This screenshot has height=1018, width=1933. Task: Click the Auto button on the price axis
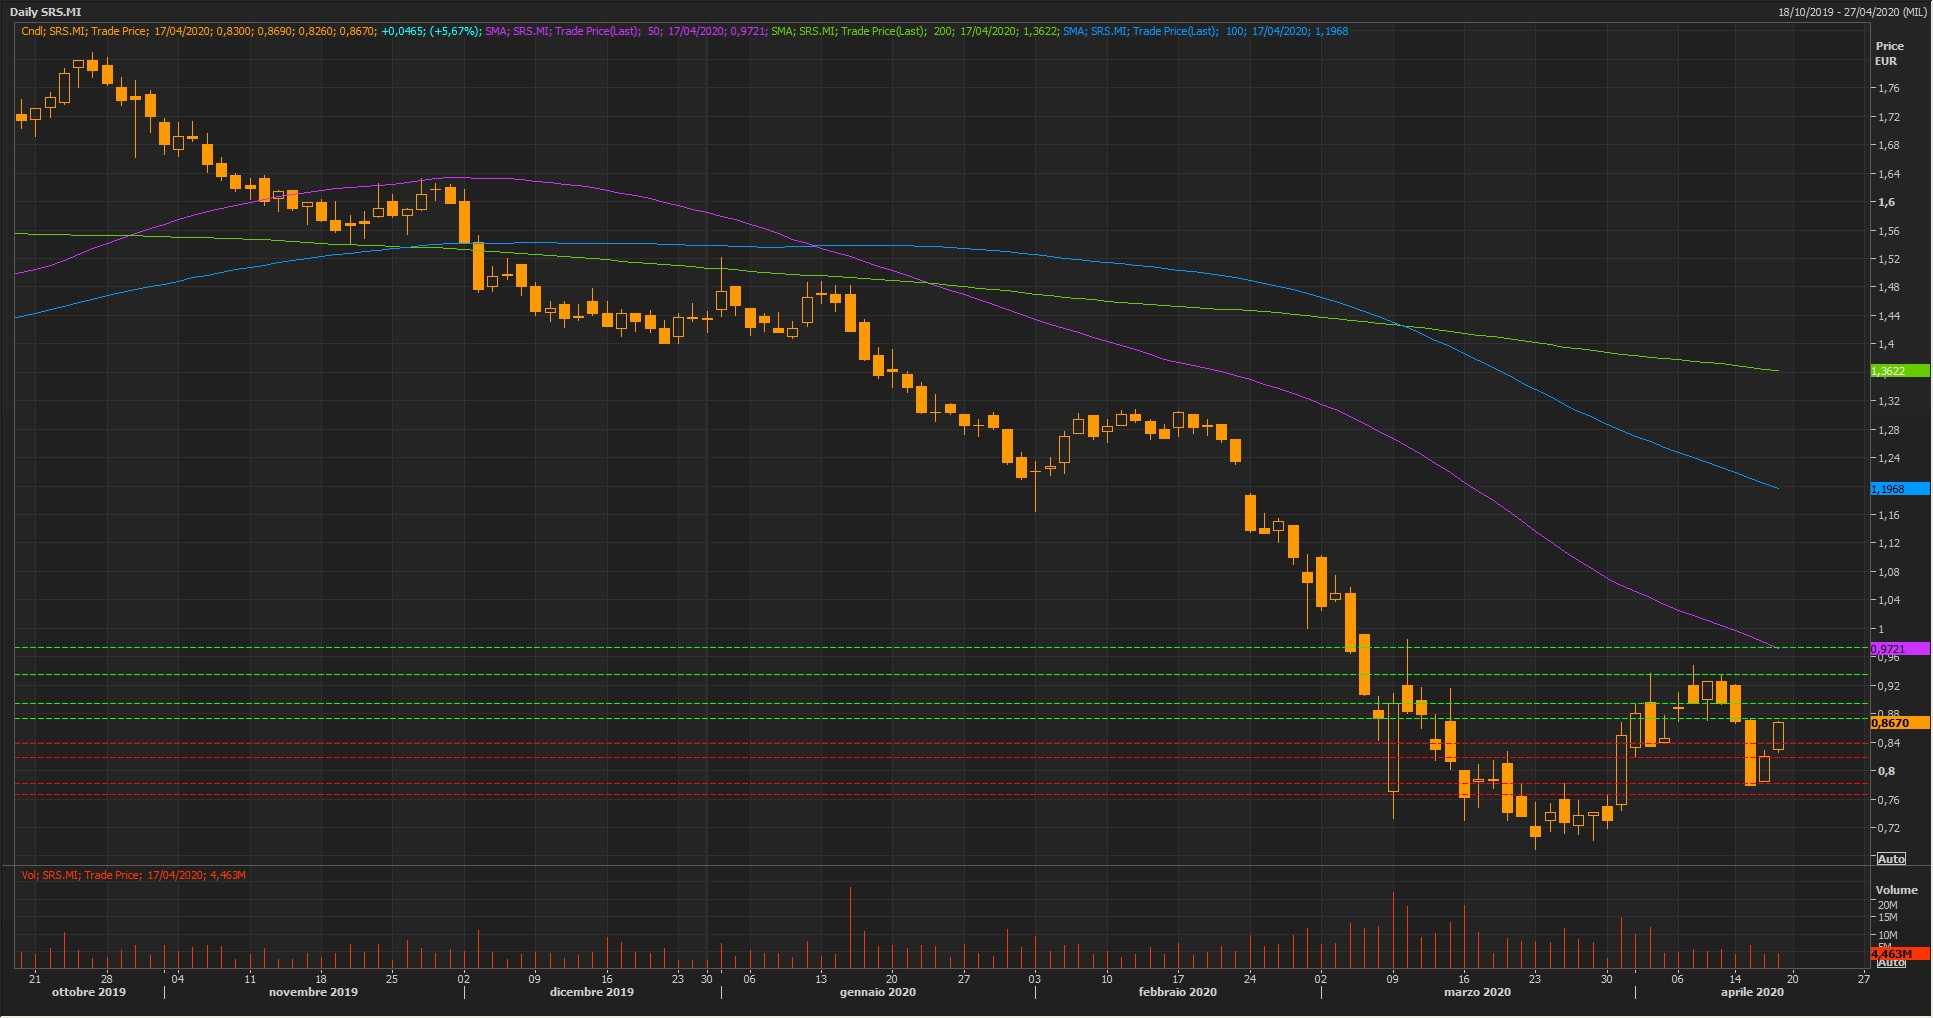coord(1890,859)
